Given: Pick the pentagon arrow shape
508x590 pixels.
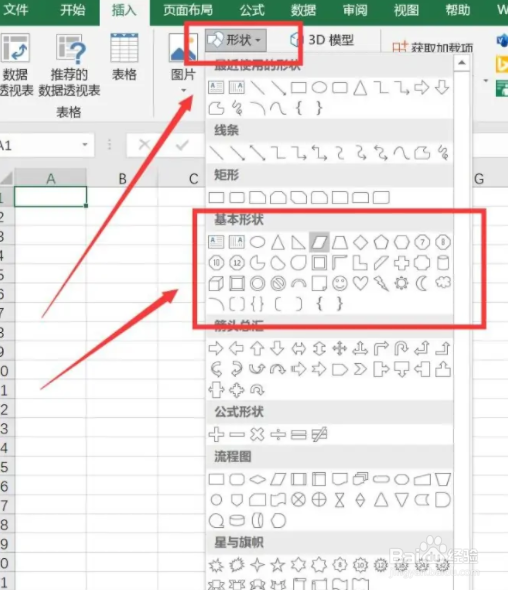Looking at the screenshot, I should pyautogui.click(x=339, y=369).
